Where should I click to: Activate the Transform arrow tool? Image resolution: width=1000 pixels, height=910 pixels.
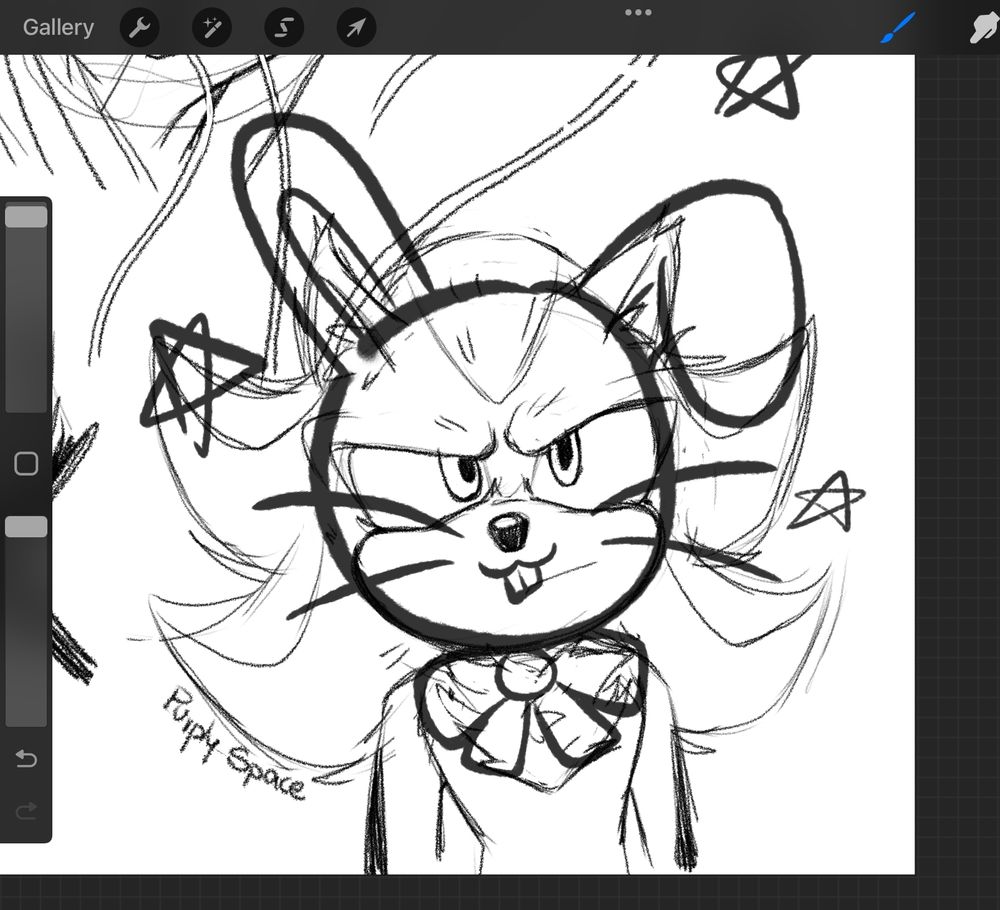coord(356,27)
